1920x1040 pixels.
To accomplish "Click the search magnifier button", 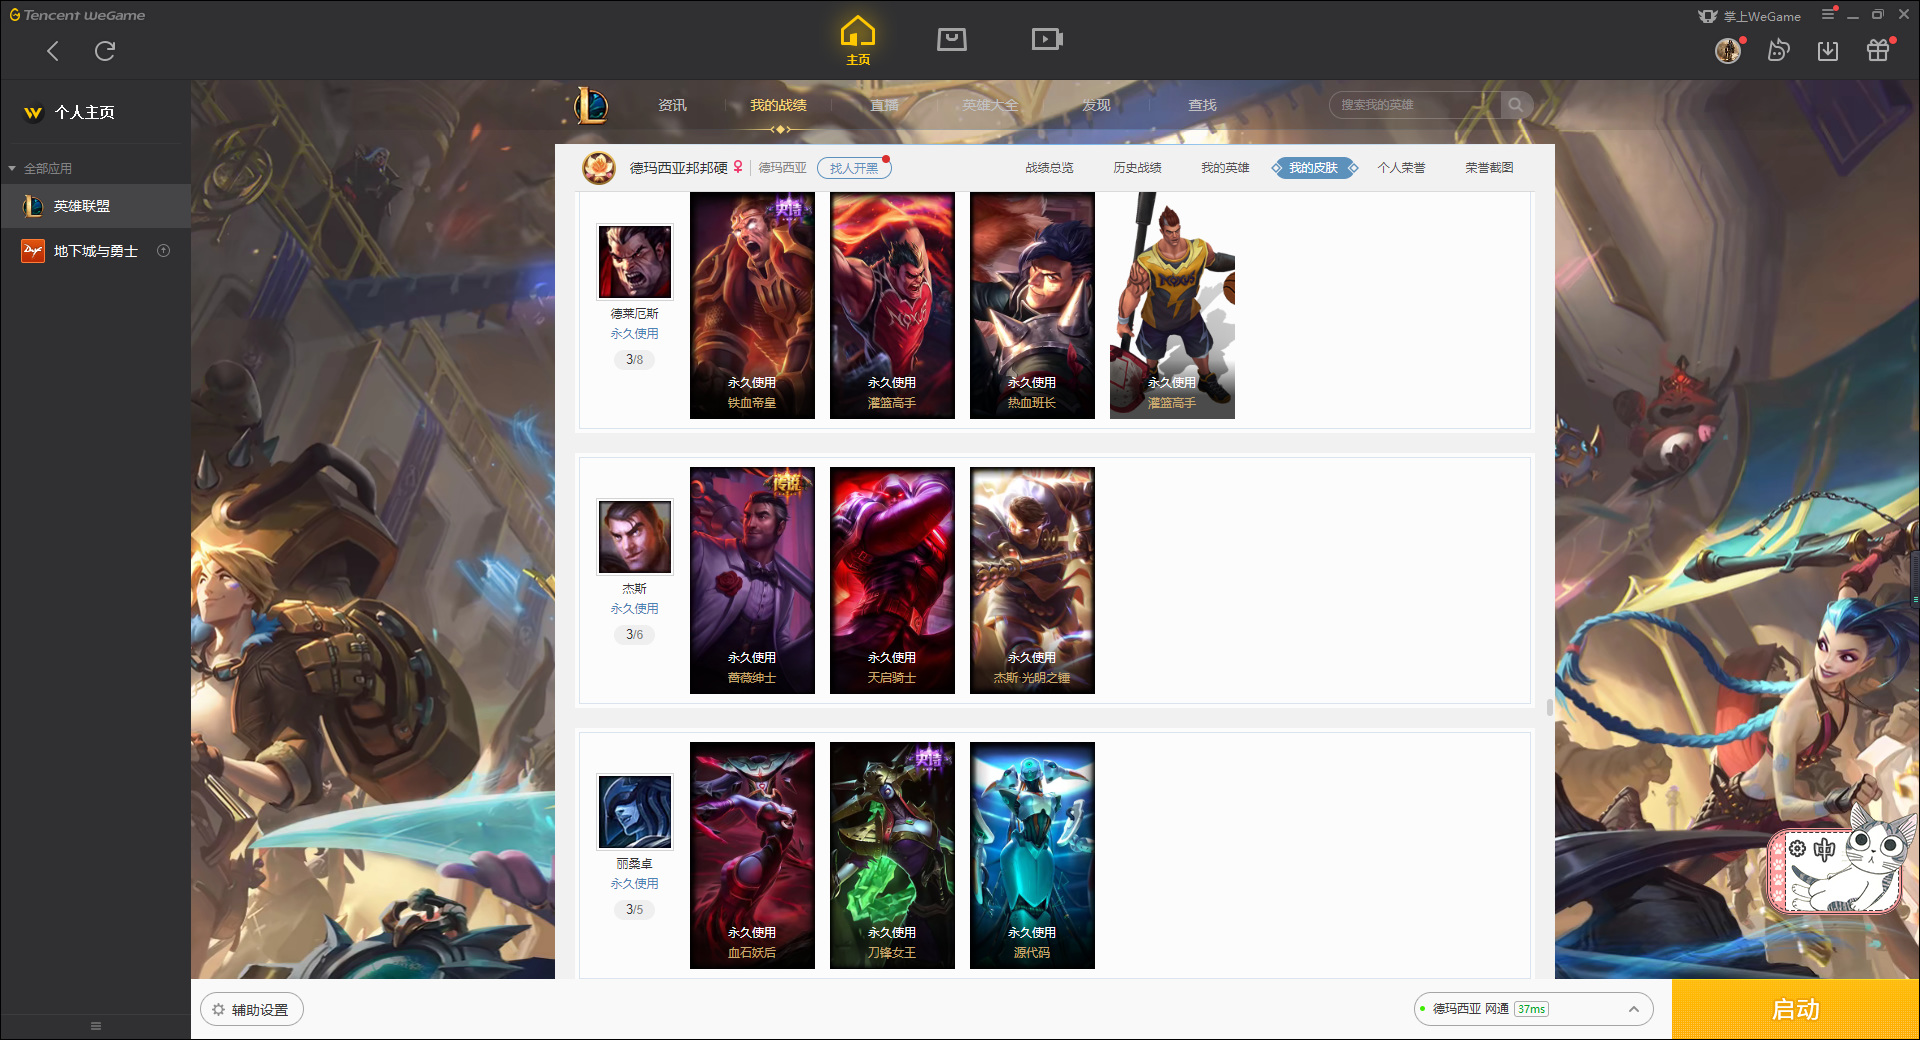I will pos(1516,105).
